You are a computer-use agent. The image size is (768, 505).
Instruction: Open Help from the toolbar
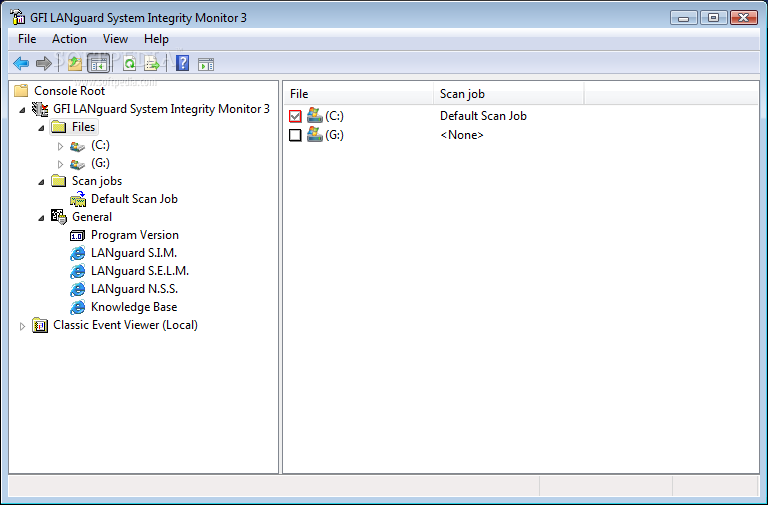182,63
